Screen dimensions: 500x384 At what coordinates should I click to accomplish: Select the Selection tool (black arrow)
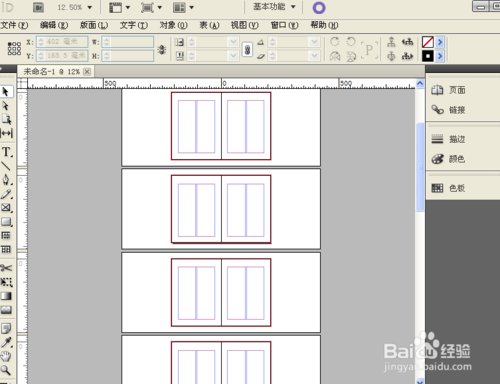coord(6,92)
